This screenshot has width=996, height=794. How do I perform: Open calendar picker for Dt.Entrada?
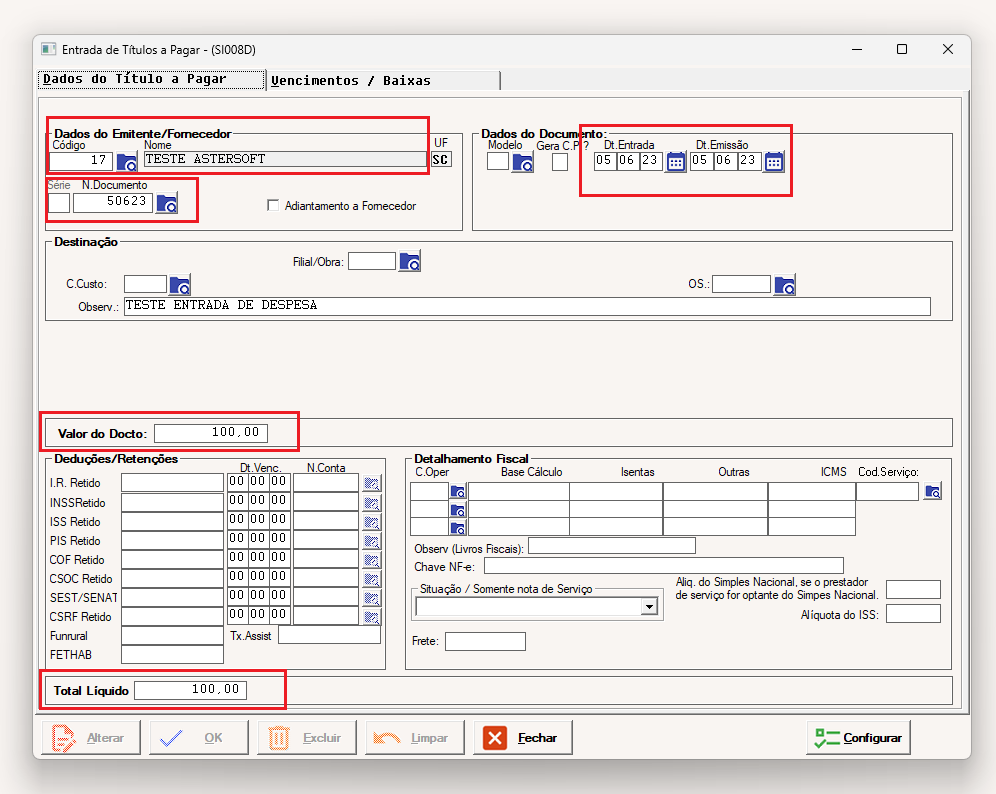676,162
